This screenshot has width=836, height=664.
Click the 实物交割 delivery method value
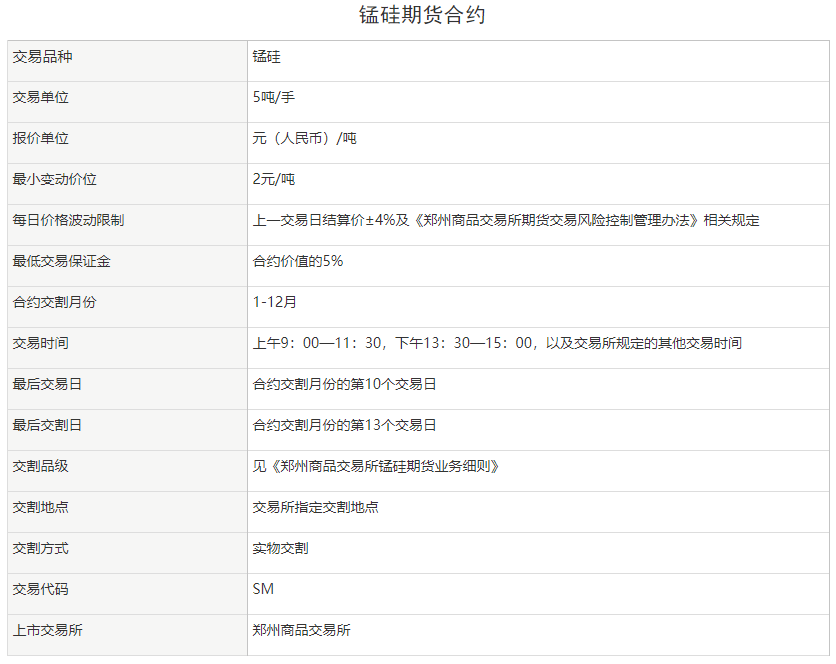[281, 549]
